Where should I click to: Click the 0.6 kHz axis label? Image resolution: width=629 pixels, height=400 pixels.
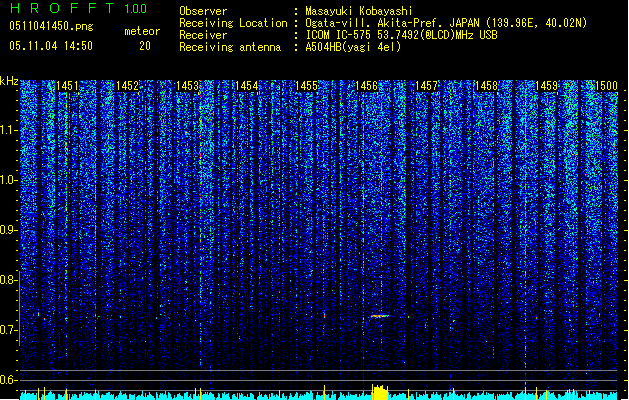(9, 380)
